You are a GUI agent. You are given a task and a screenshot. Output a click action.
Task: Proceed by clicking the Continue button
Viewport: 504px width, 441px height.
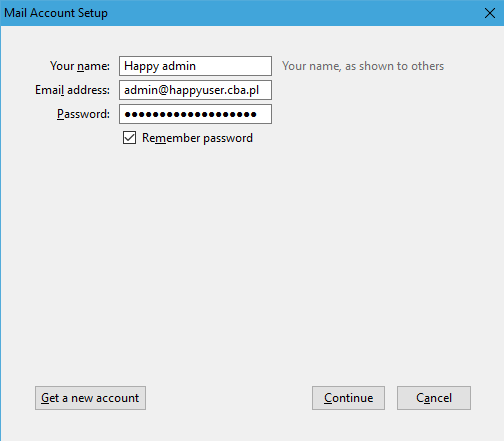[348, 398]
